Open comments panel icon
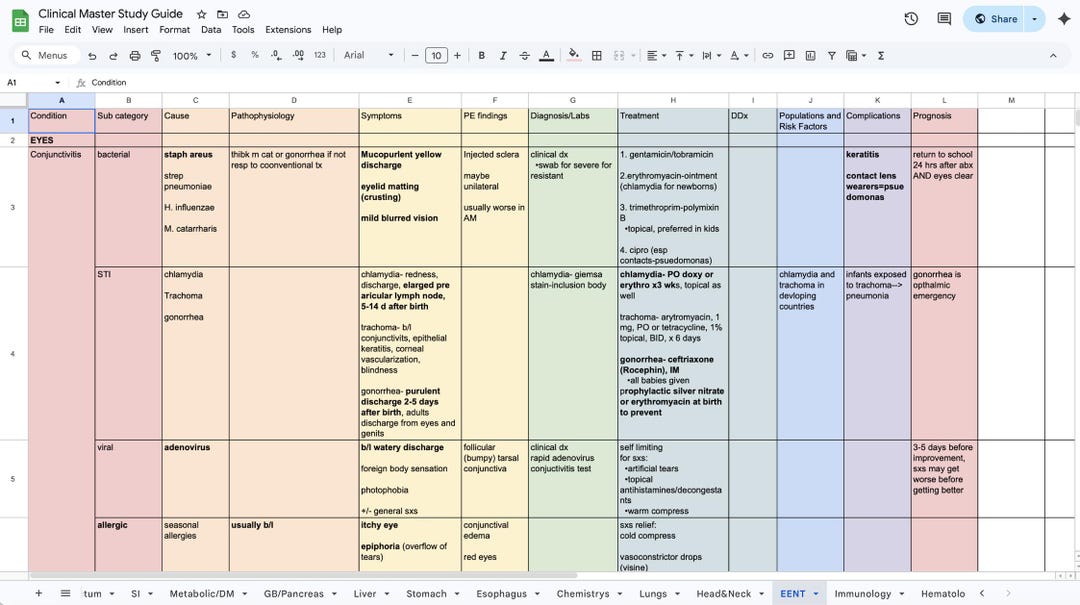 point(944,19)
